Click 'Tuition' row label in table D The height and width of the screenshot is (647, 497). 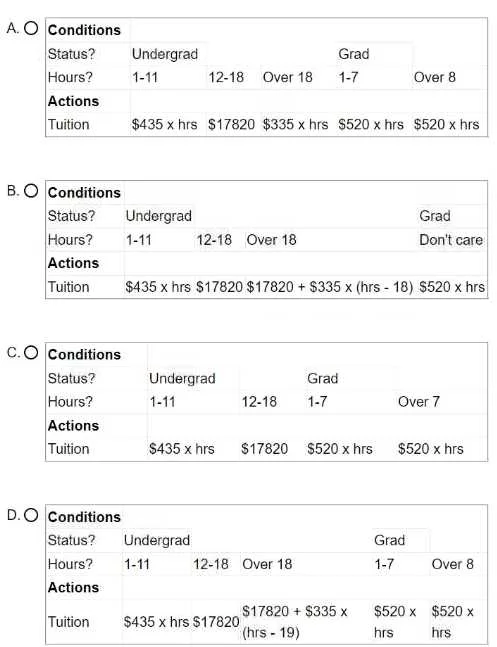[69, 622]
